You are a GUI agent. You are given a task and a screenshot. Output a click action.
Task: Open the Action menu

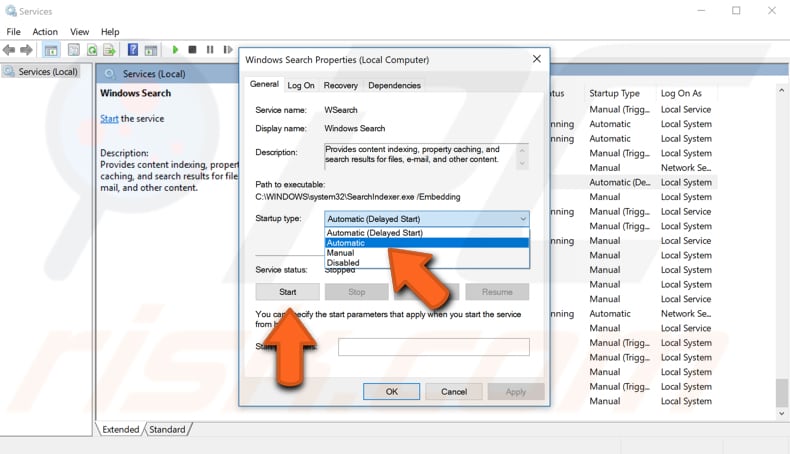[x=45, y=32]
